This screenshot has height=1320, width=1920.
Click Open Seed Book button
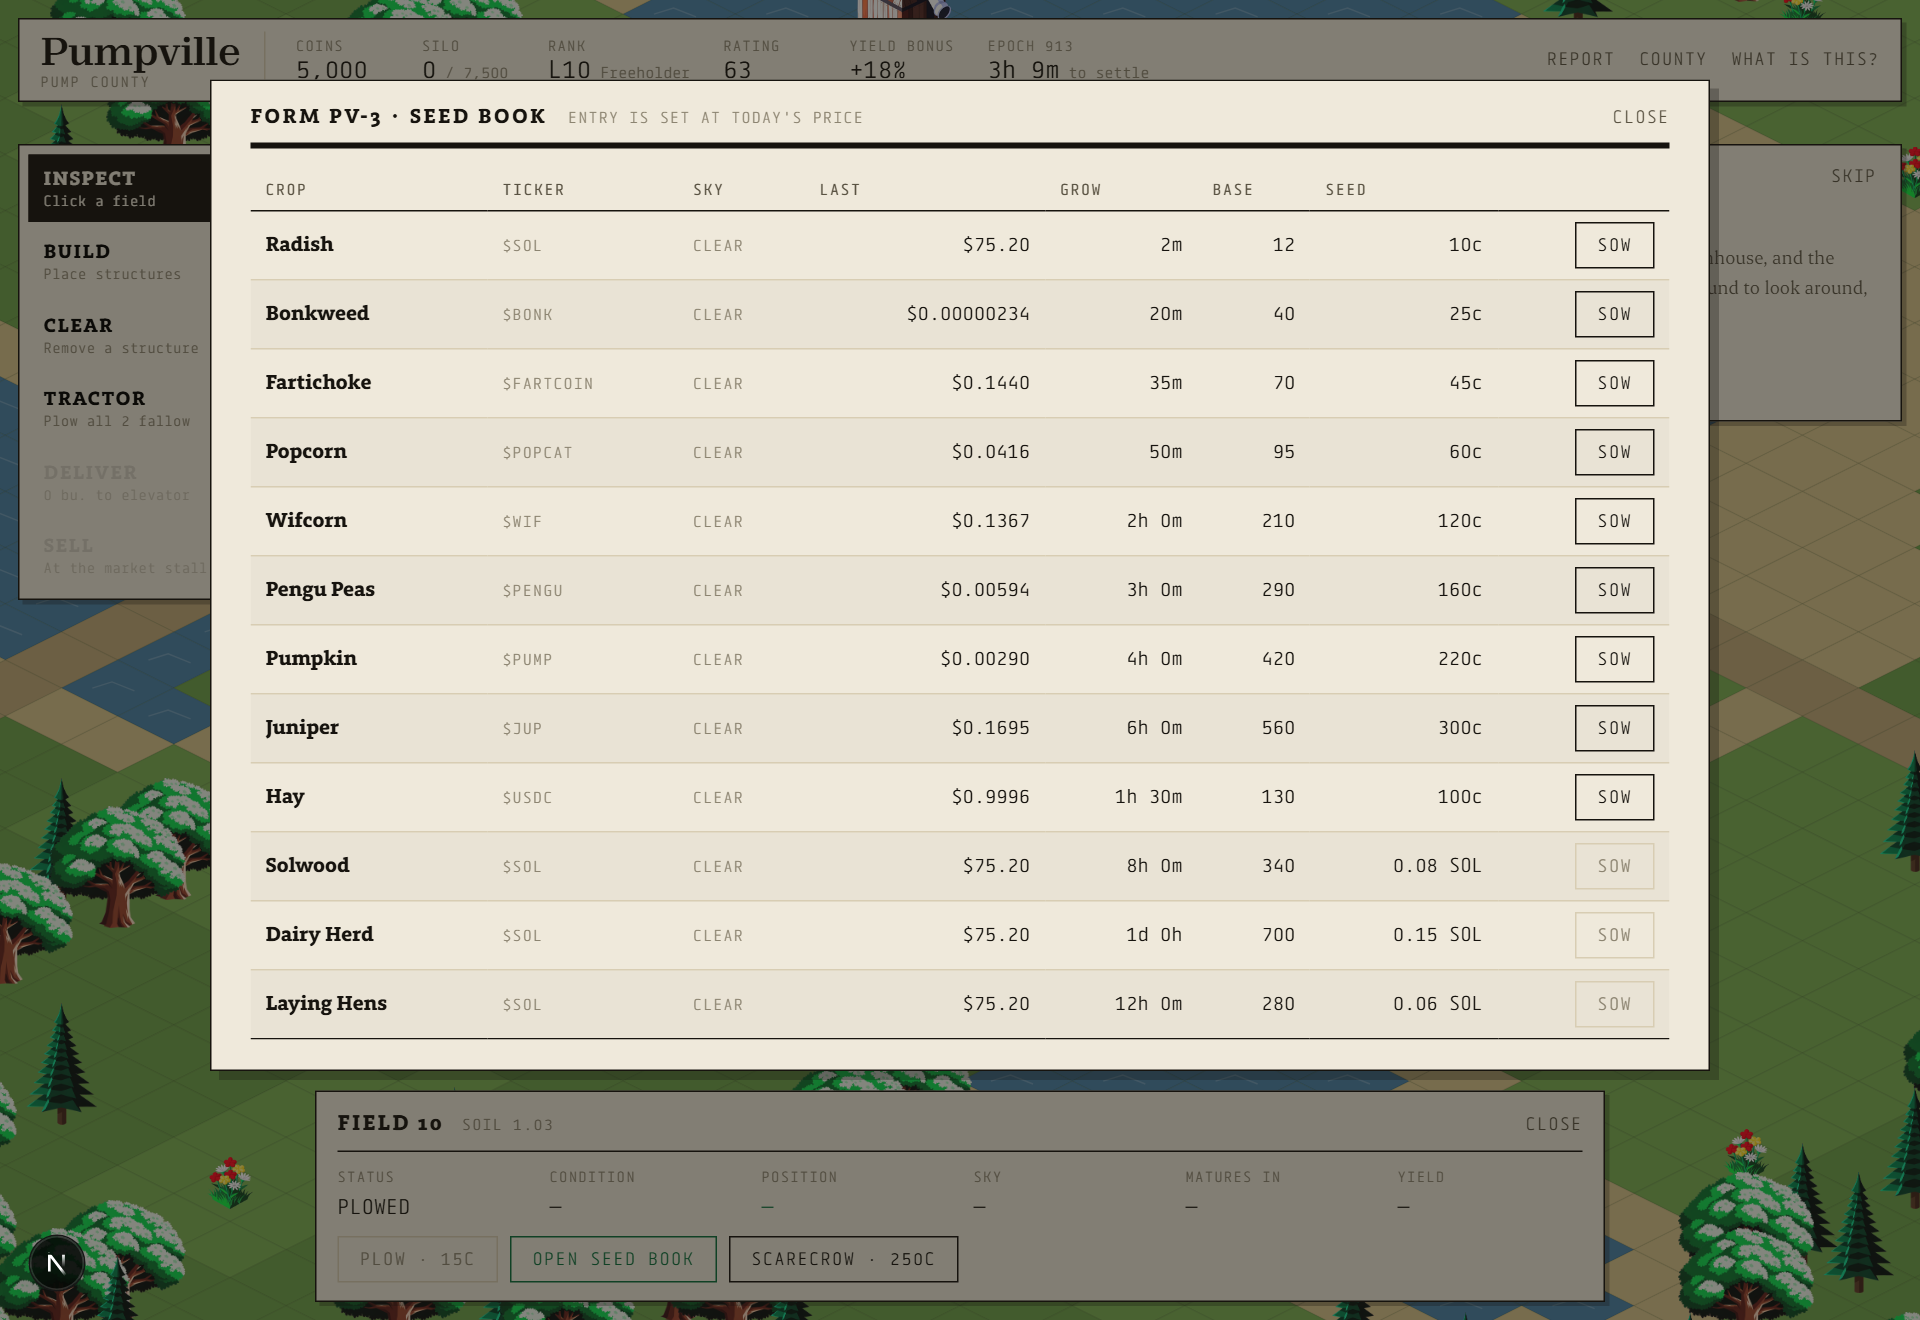613,1259
